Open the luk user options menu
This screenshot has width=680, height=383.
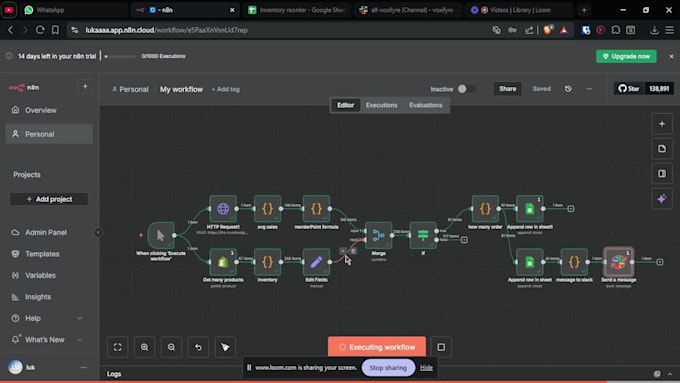click(x=84, y=367)
